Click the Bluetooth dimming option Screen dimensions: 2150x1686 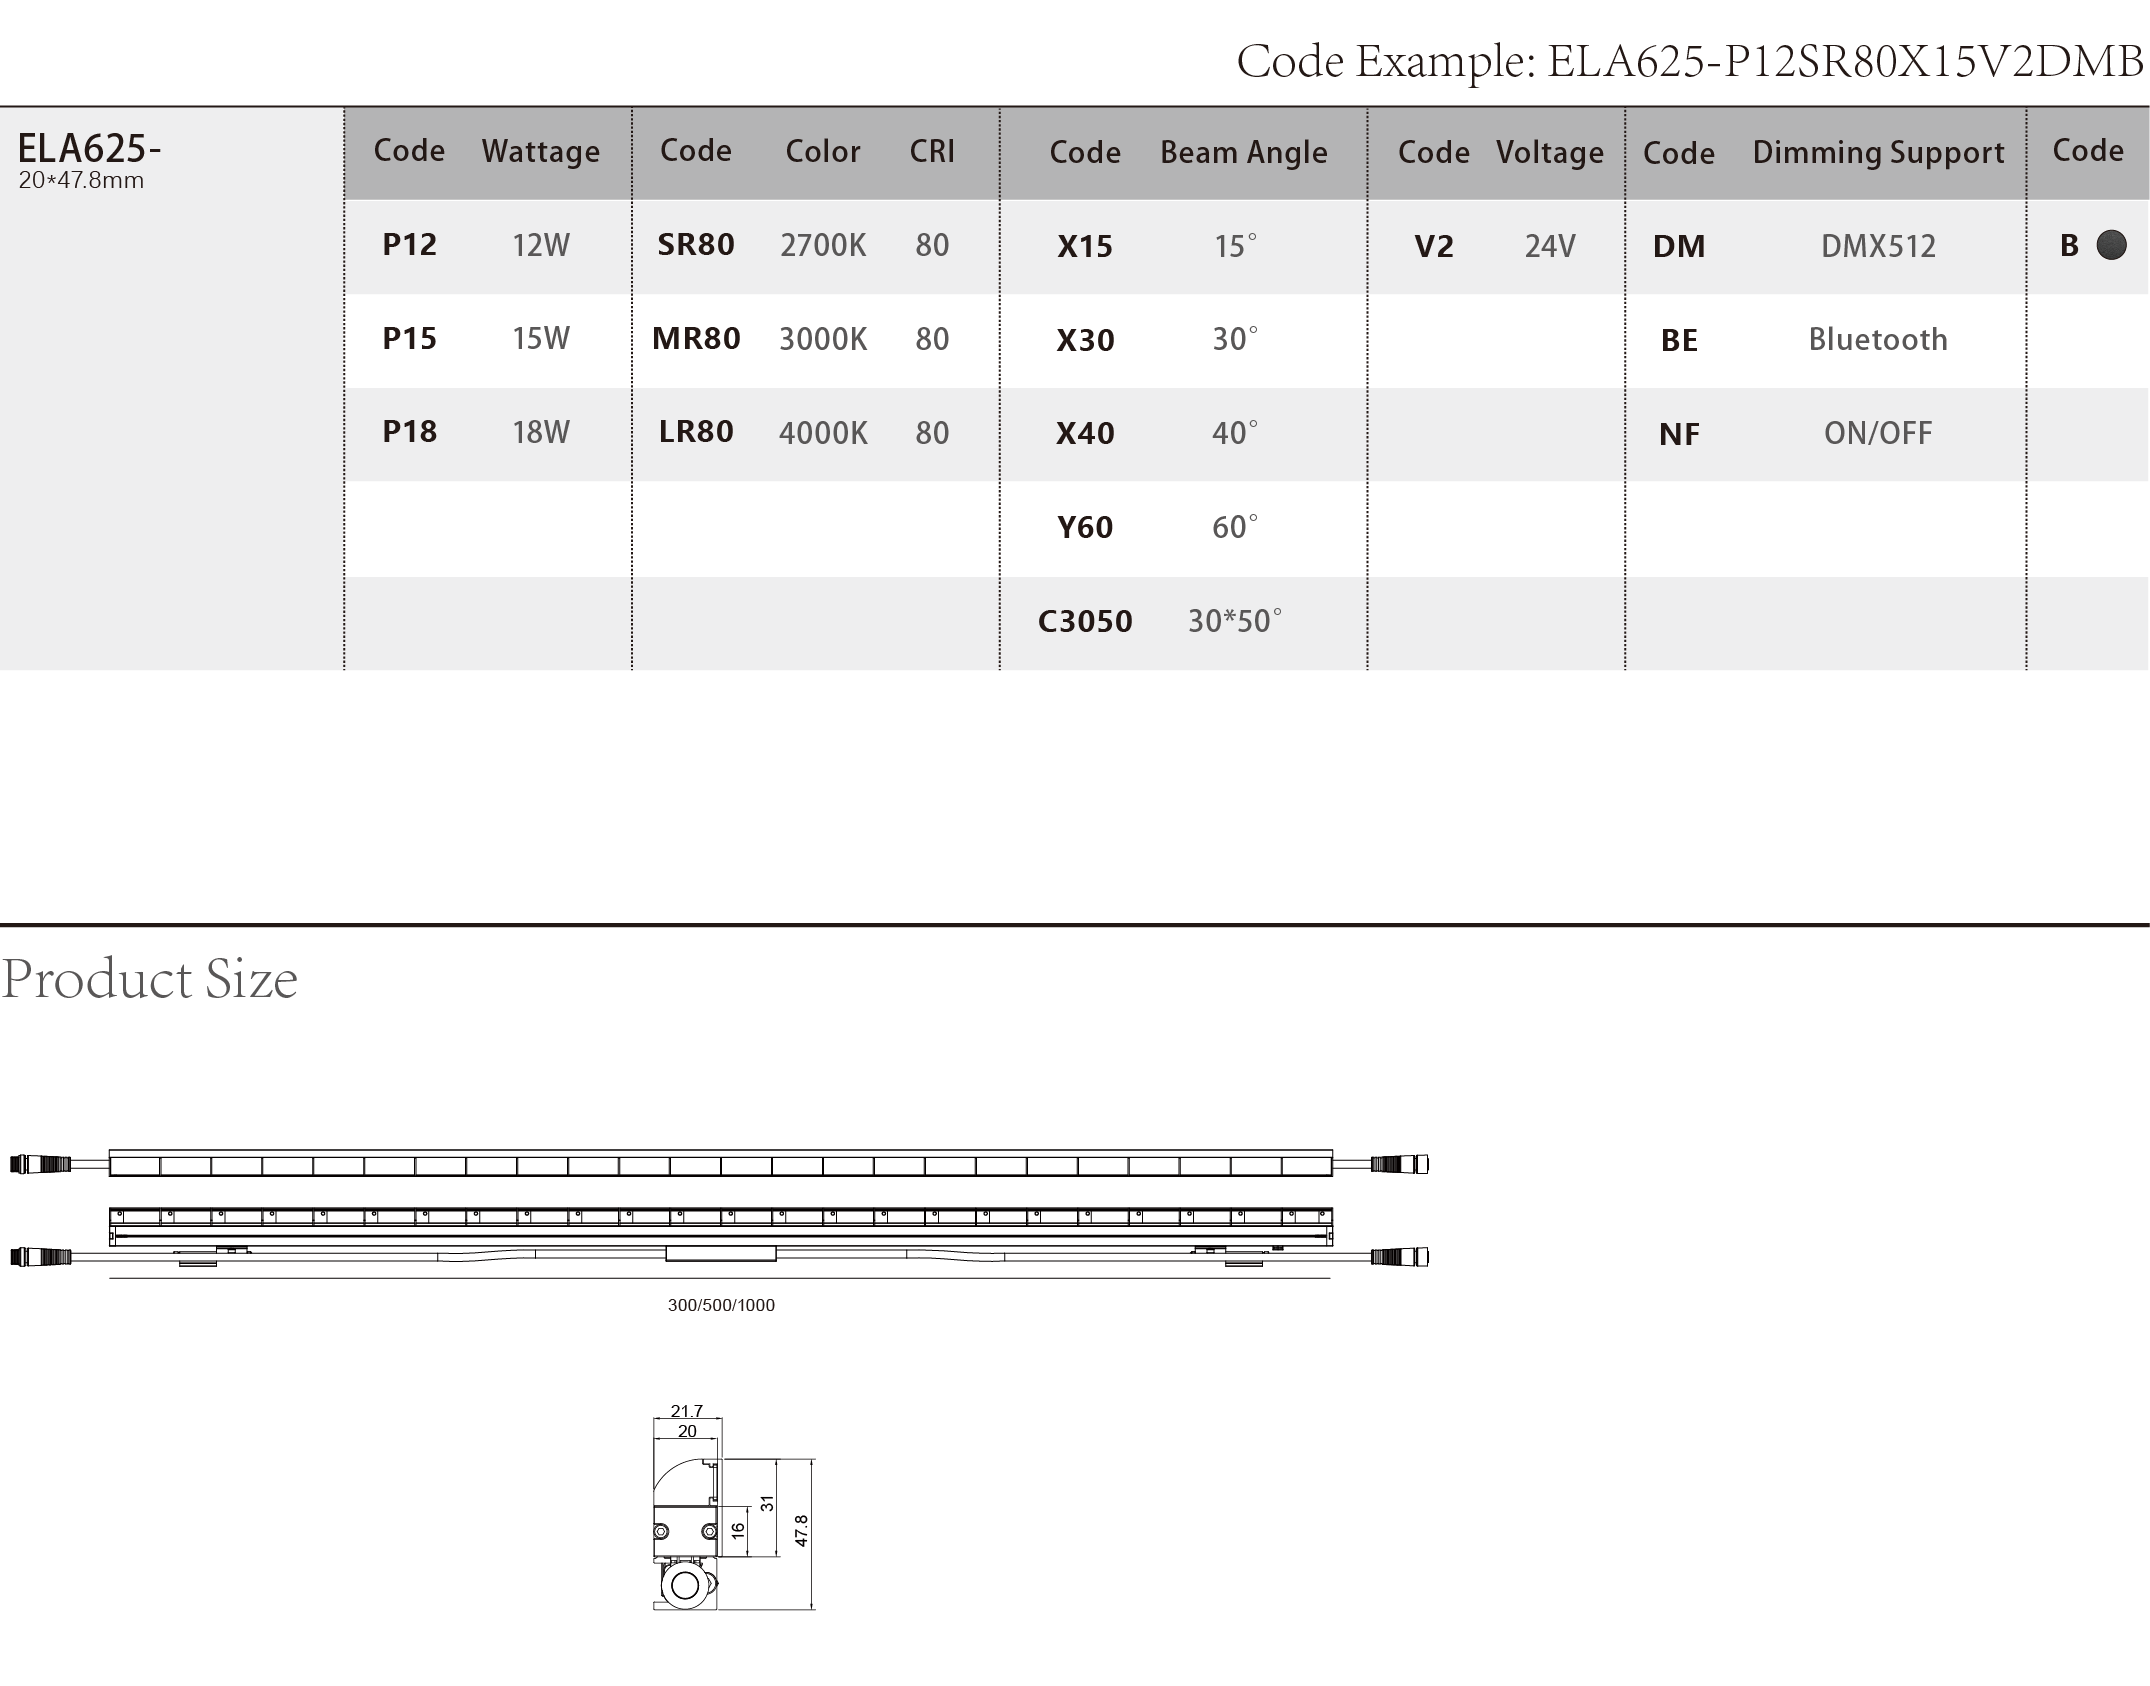(1878, 339)
